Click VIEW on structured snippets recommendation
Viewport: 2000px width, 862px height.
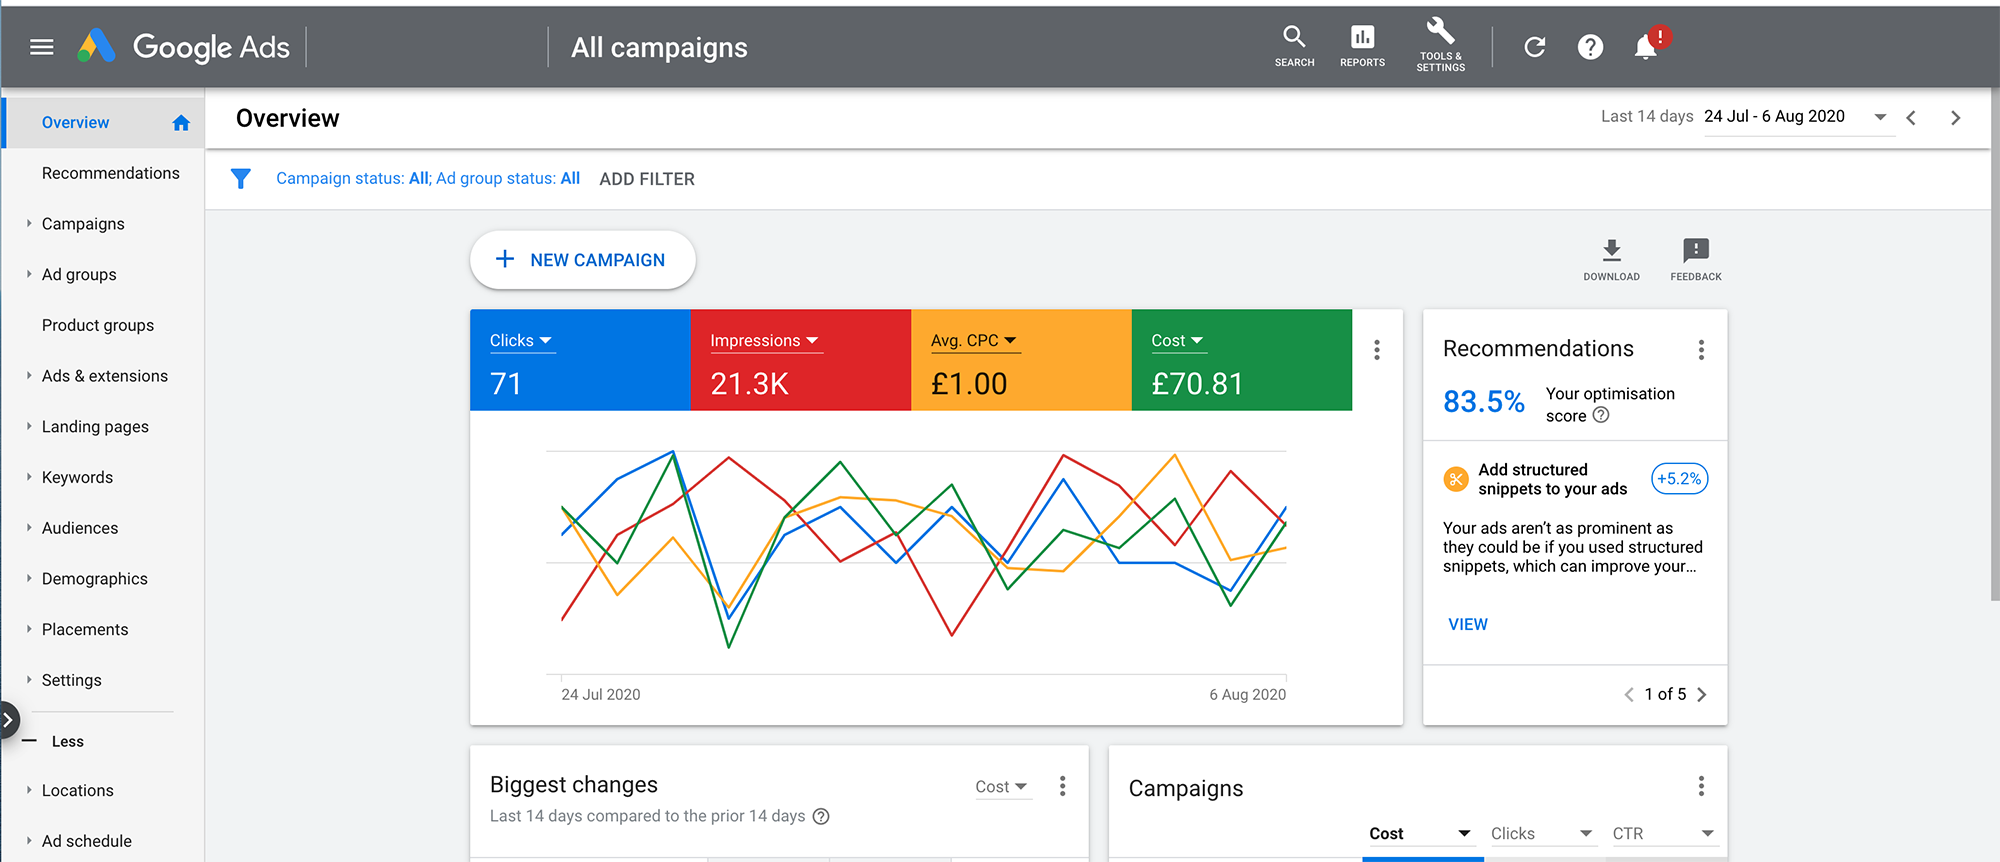[1467, 624]
